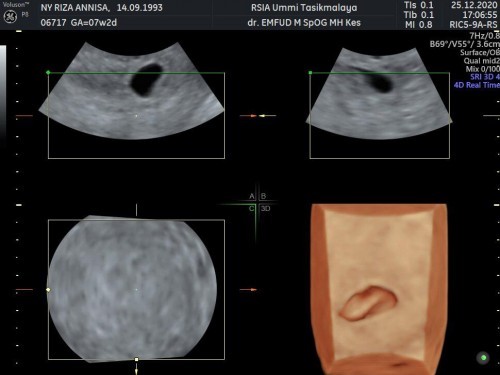Screen dimensions: 500x375
Task: Click the green render-box handle in panel A
Action: coord(48,72)
